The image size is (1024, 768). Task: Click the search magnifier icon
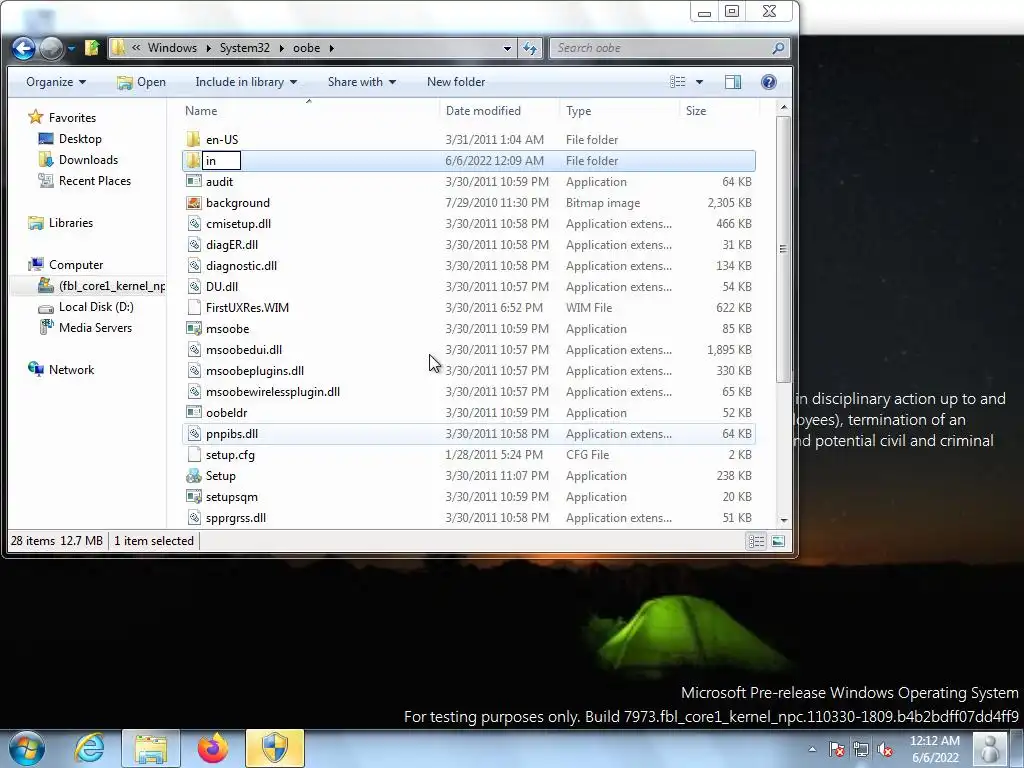tap(778, 48)
